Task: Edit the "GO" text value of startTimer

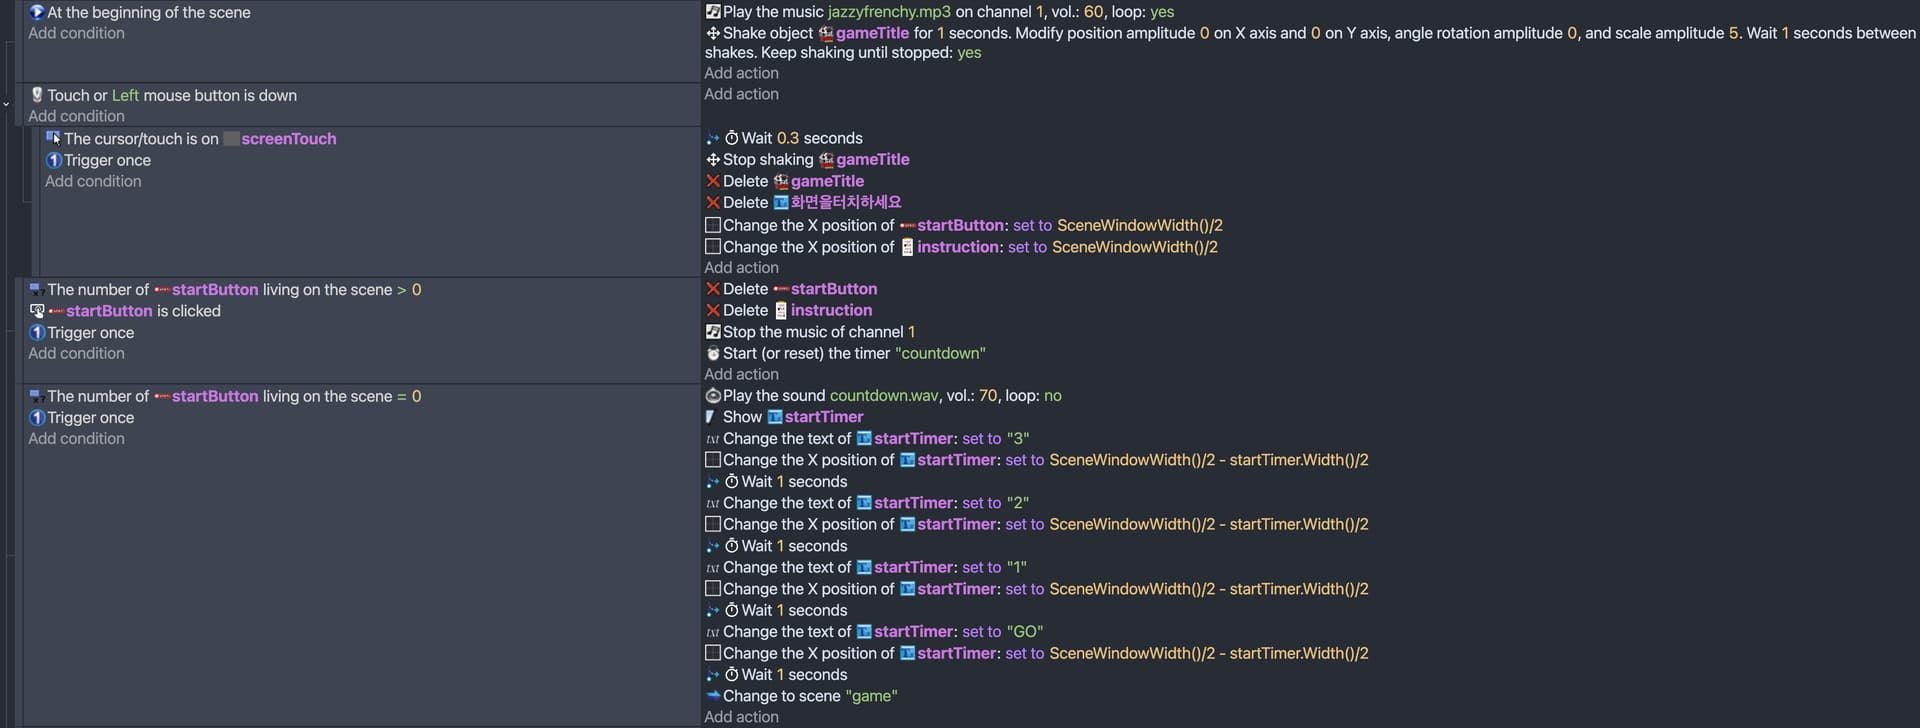Action: tap(1025, 632)
